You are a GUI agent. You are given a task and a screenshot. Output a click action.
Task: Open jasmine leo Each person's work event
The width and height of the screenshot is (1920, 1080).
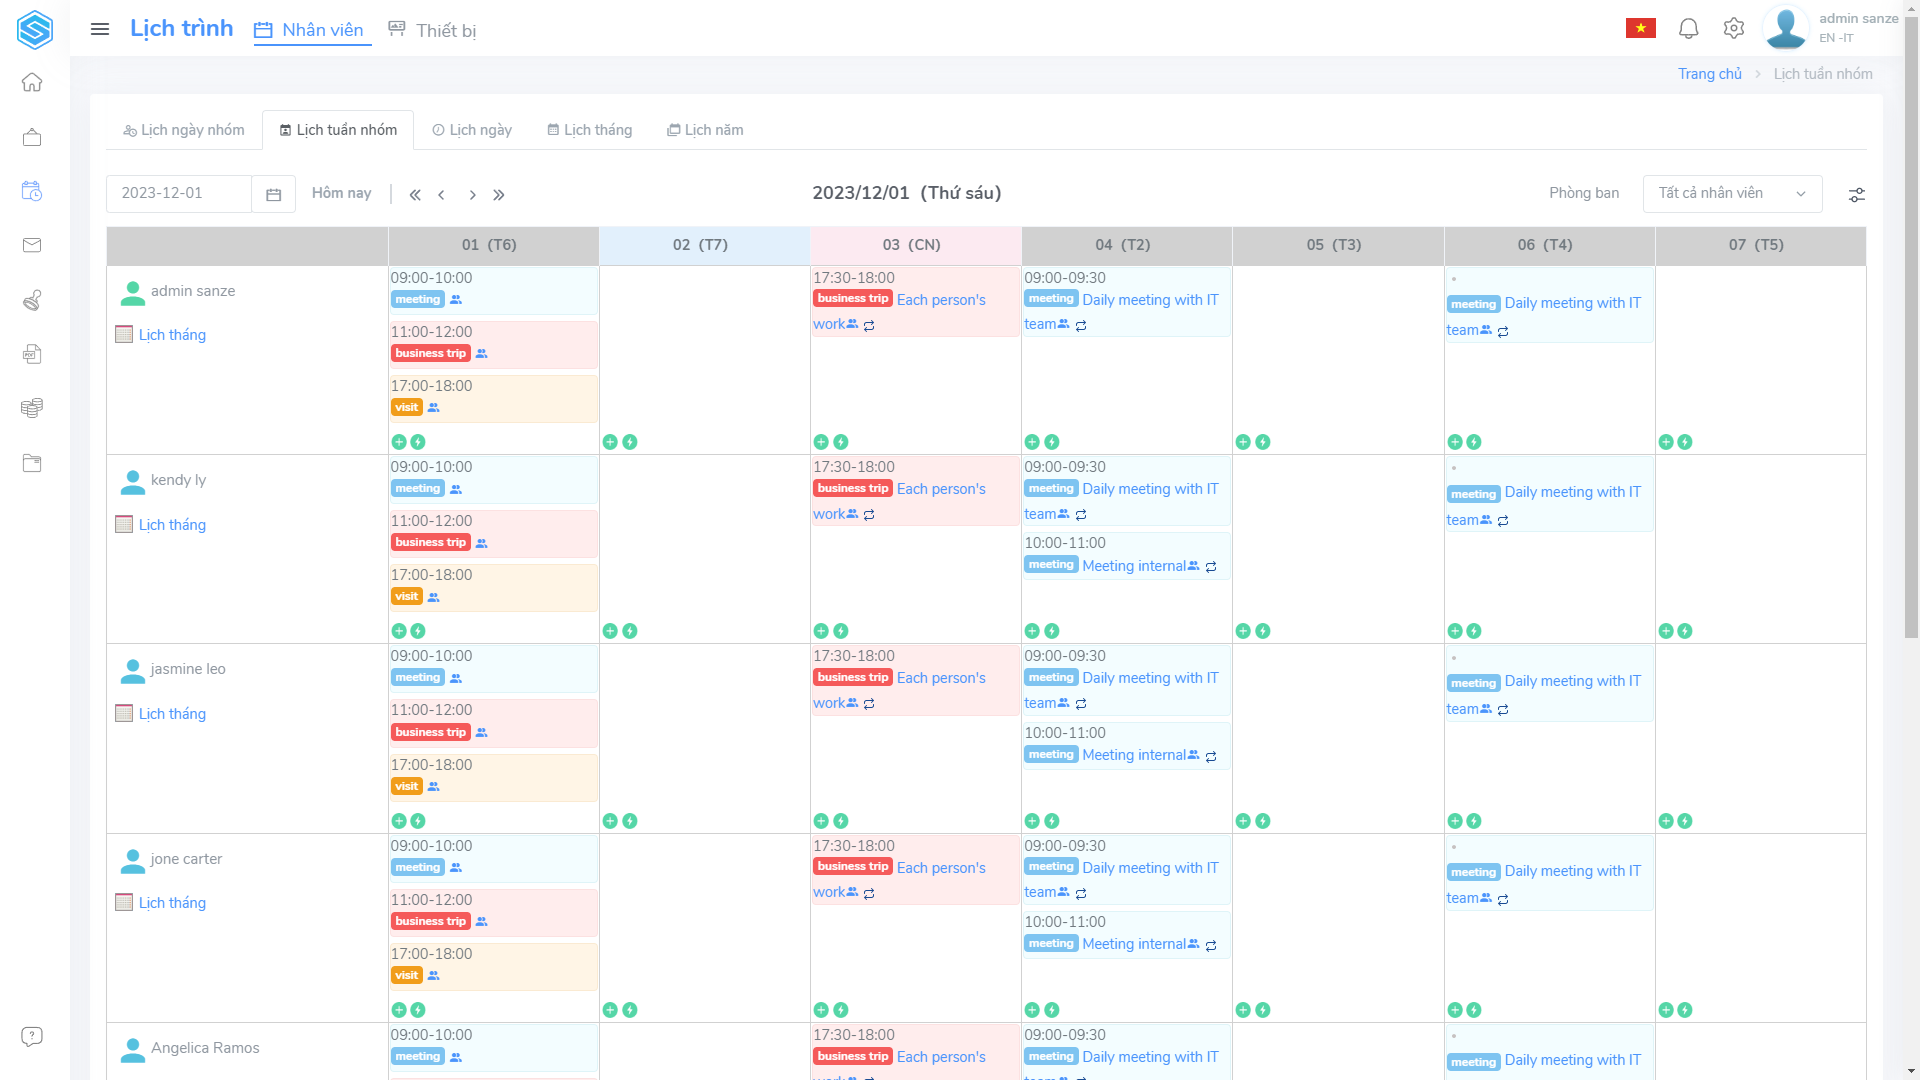click(x=915, y=680)
